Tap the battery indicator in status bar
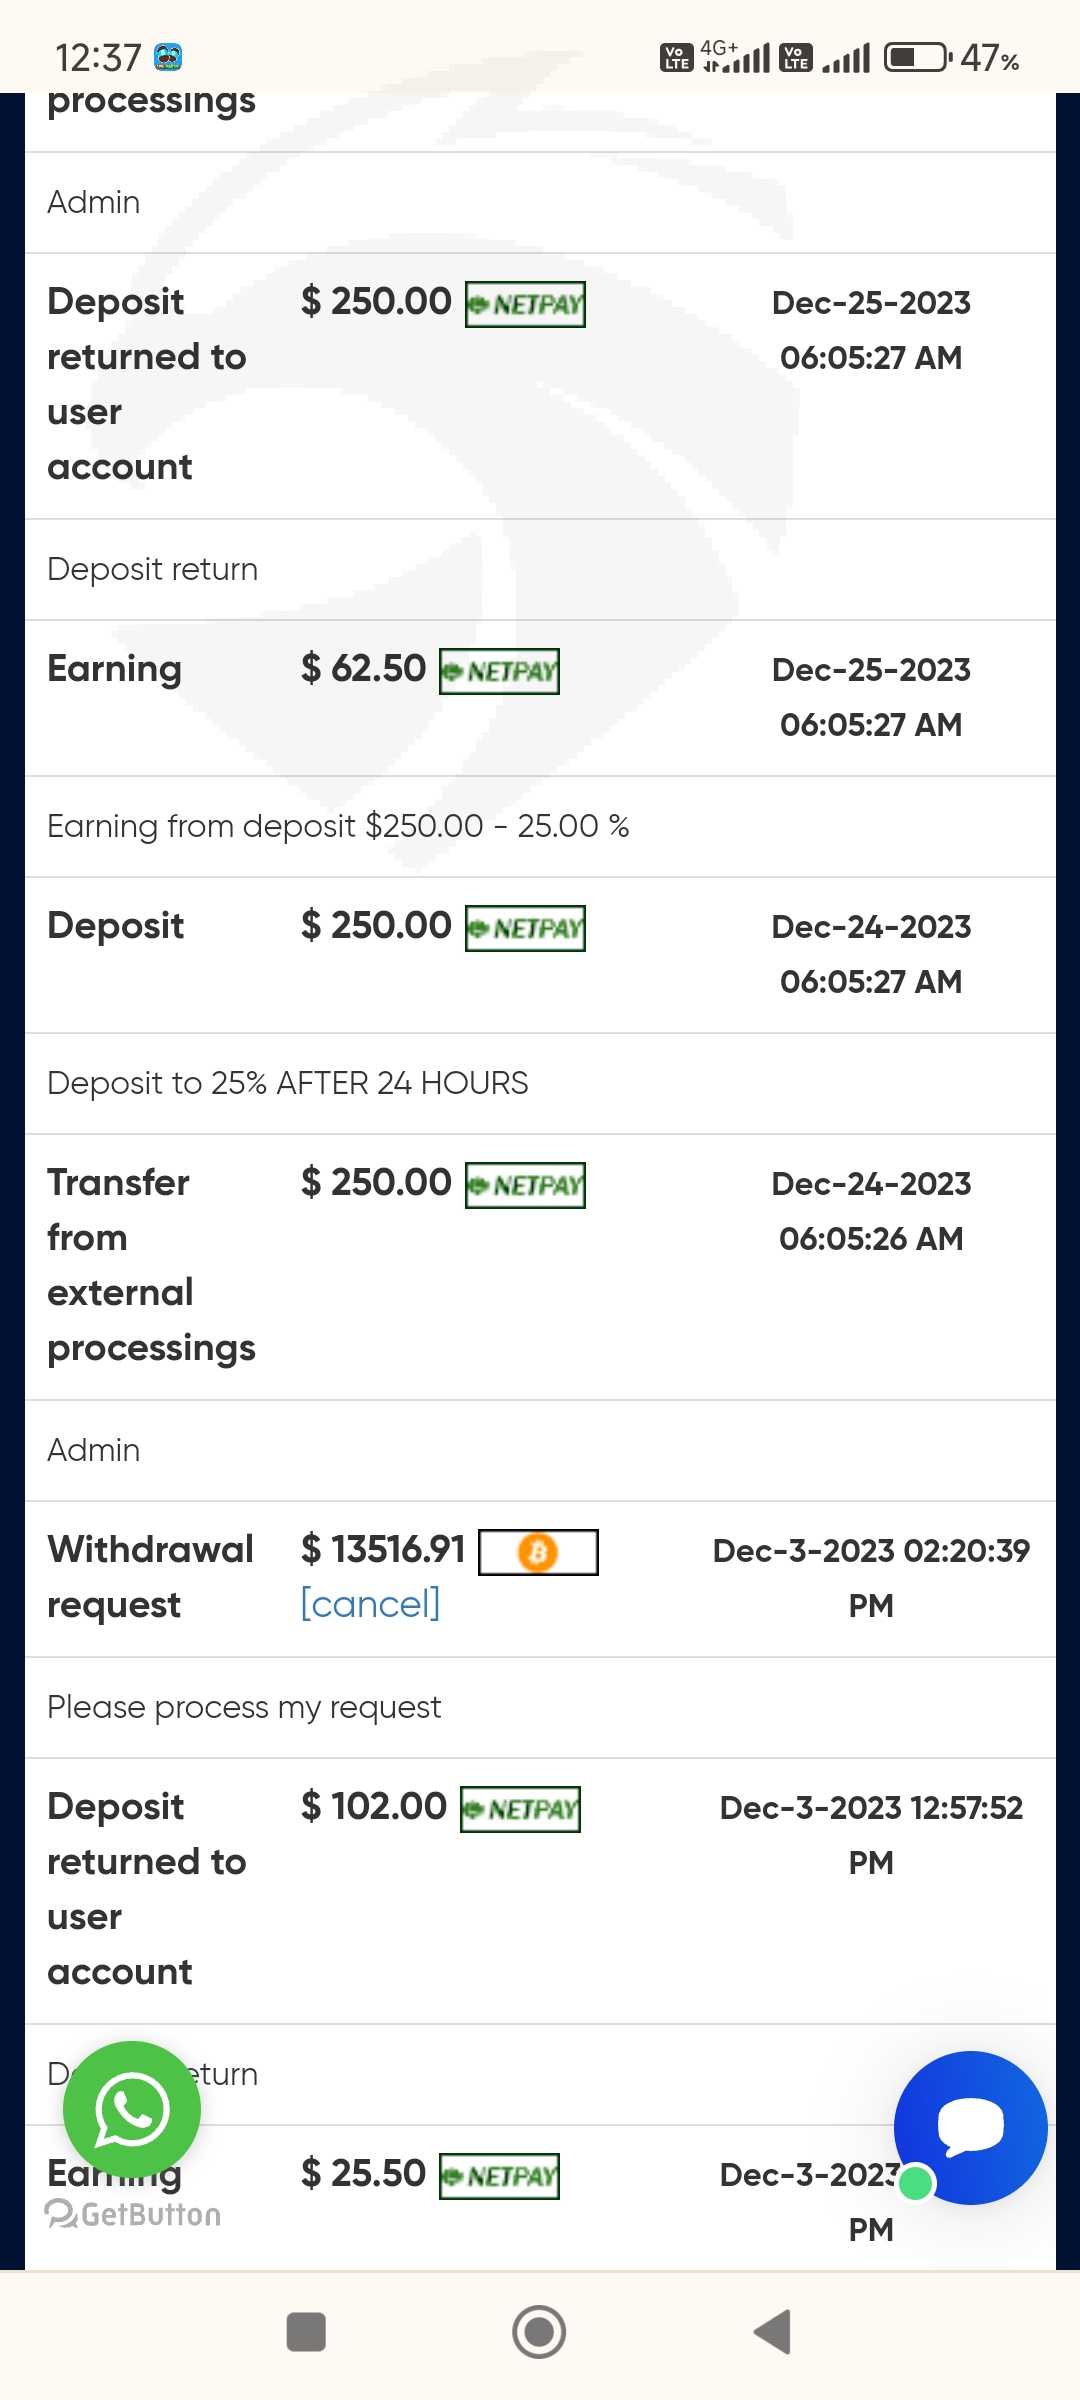 [x=917, y=57]
